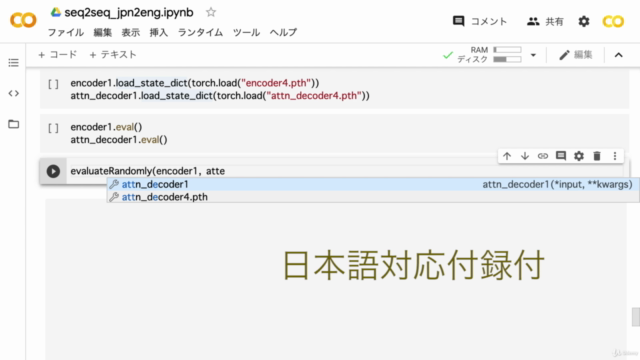Click the account avatar at top right
This screenshot has width=640, height=360.
click(x=613, y=21)
